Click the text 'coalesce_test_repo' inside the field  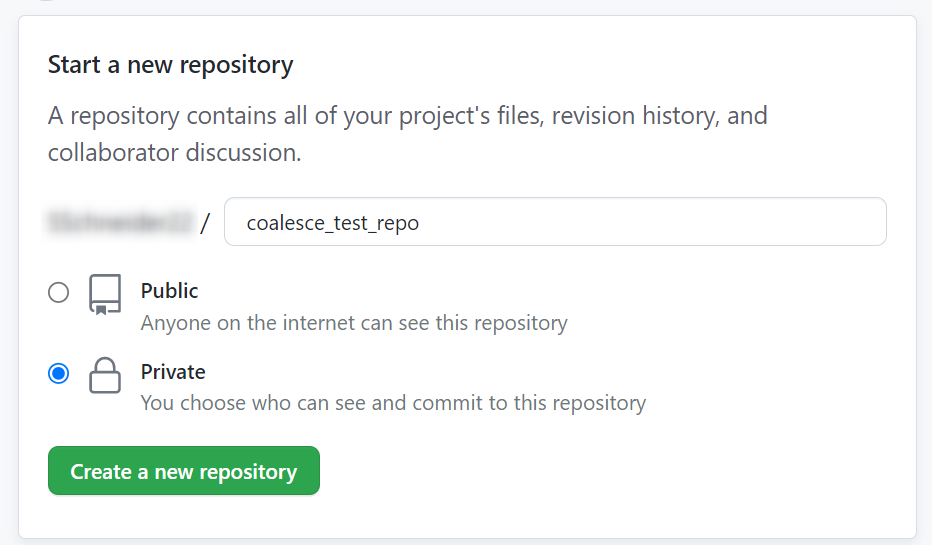332,223
